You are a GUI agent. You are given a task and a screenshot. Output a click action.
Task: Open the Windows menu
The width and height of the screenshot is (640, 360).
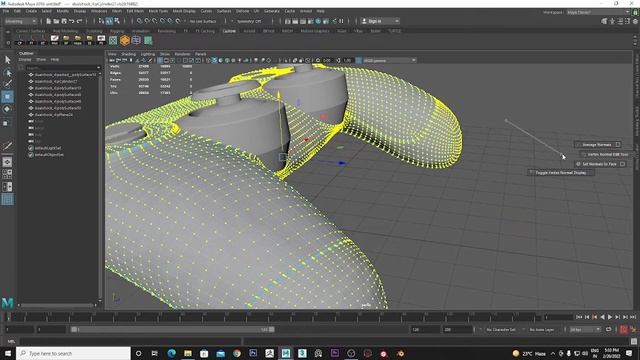(x=99, y=11)
